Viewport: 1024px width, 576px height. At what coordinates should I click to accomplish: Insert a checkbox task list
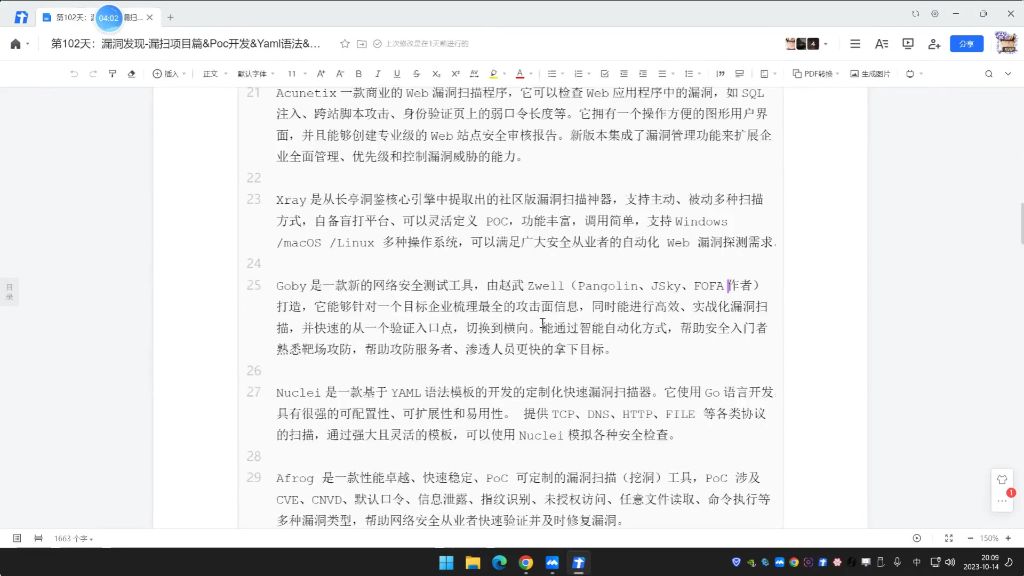pos(605,74)
